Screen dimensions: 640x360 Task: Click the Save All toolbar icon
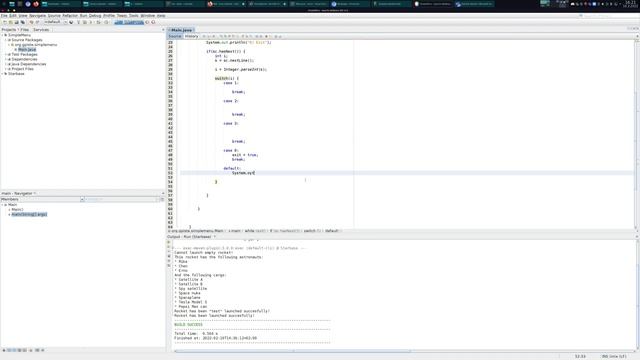[x=22, y=22]
